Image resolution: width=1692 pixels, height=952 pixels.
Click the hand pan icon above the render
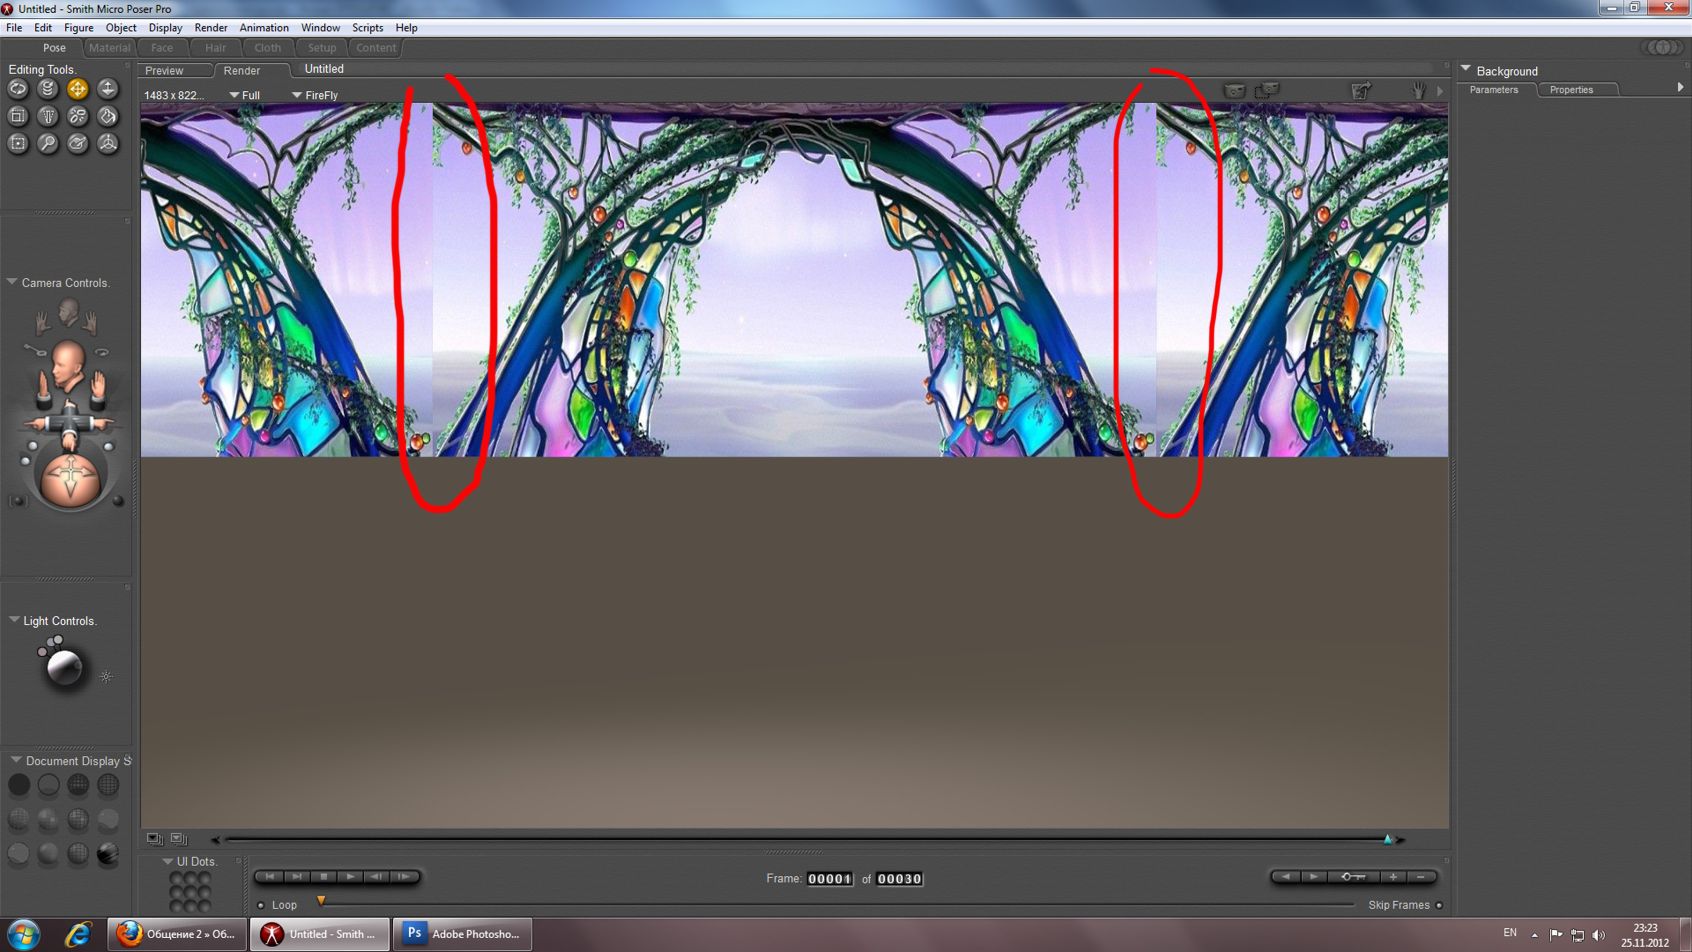pyautogui.click(x=1419, y=91)
